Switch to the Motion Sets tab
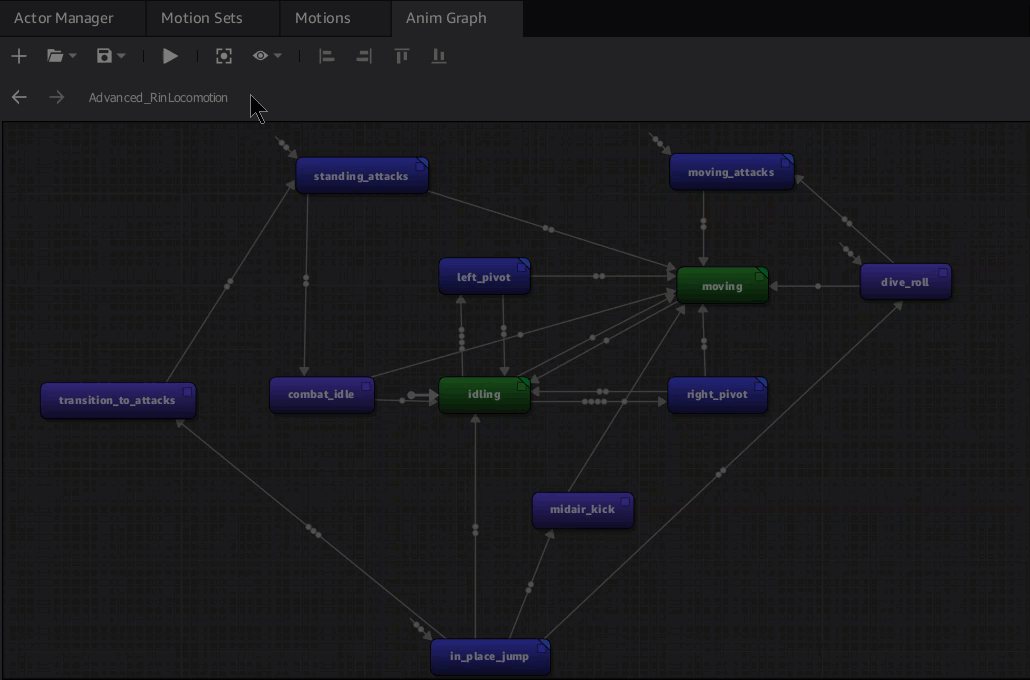Image resolution: width=1030 pixels, height=680 pixels. 200,17
